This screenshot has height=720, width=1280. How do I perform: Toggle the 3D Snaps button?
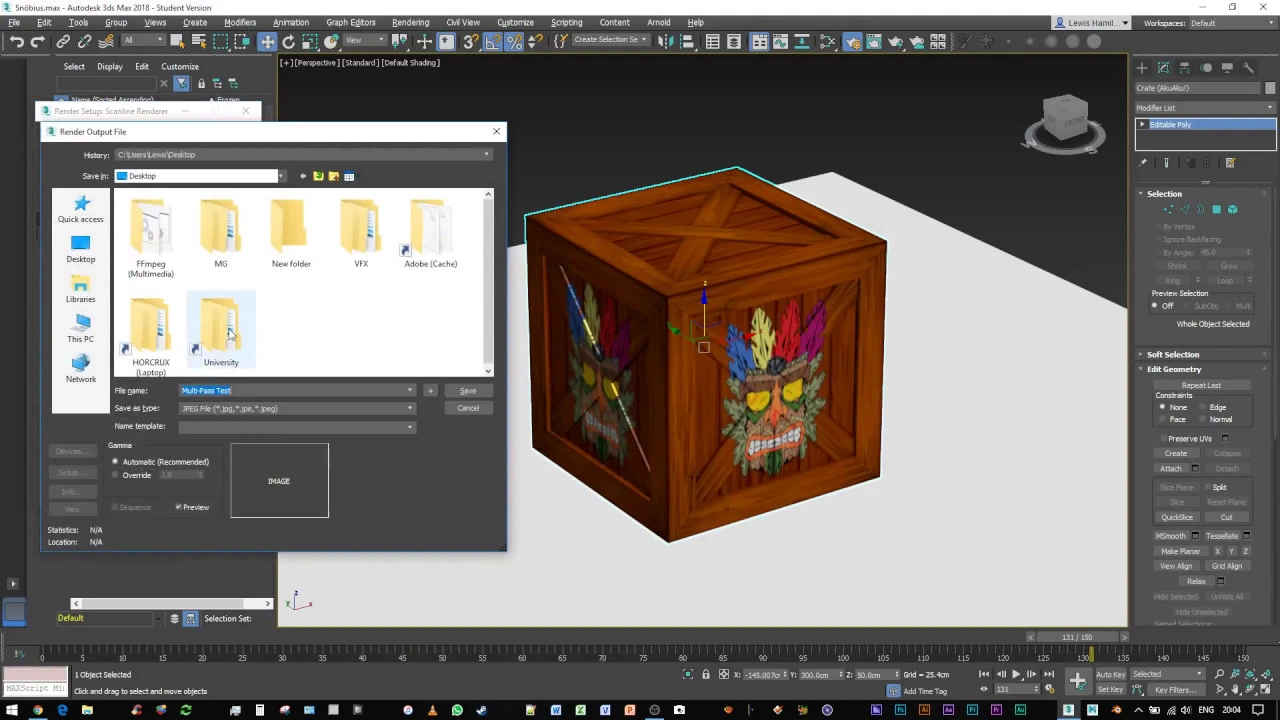pos(470,41)
